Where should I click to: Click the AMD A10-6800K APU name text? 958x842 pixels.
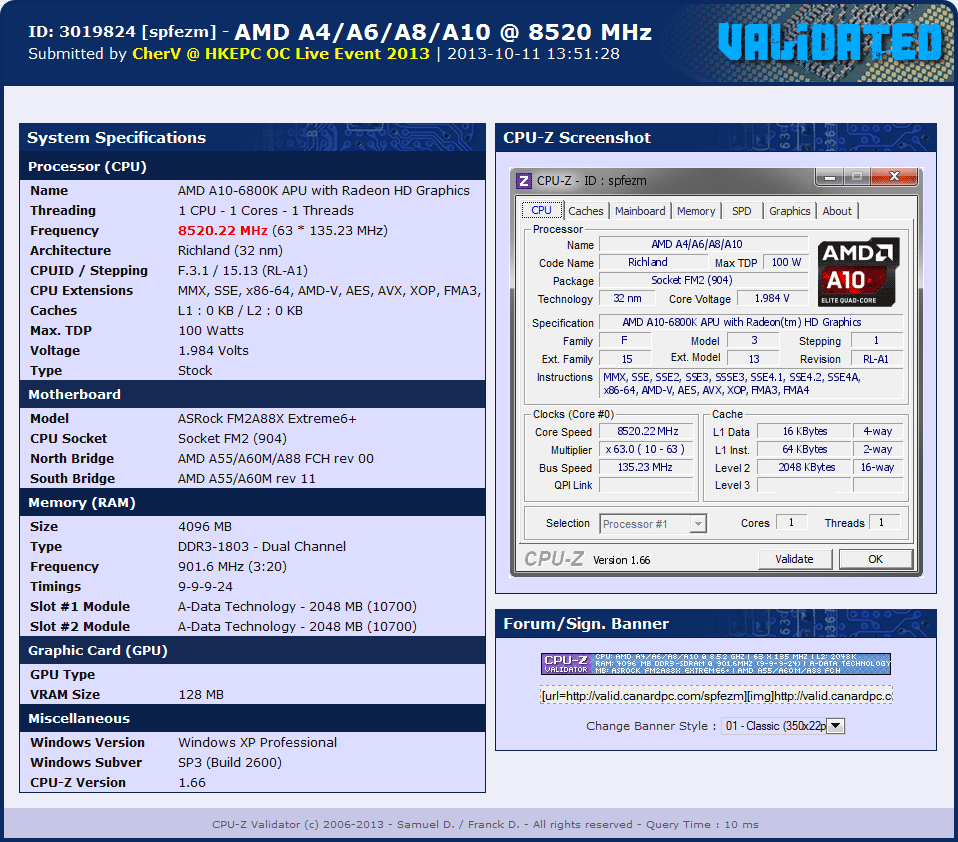(x=324, y=191)
